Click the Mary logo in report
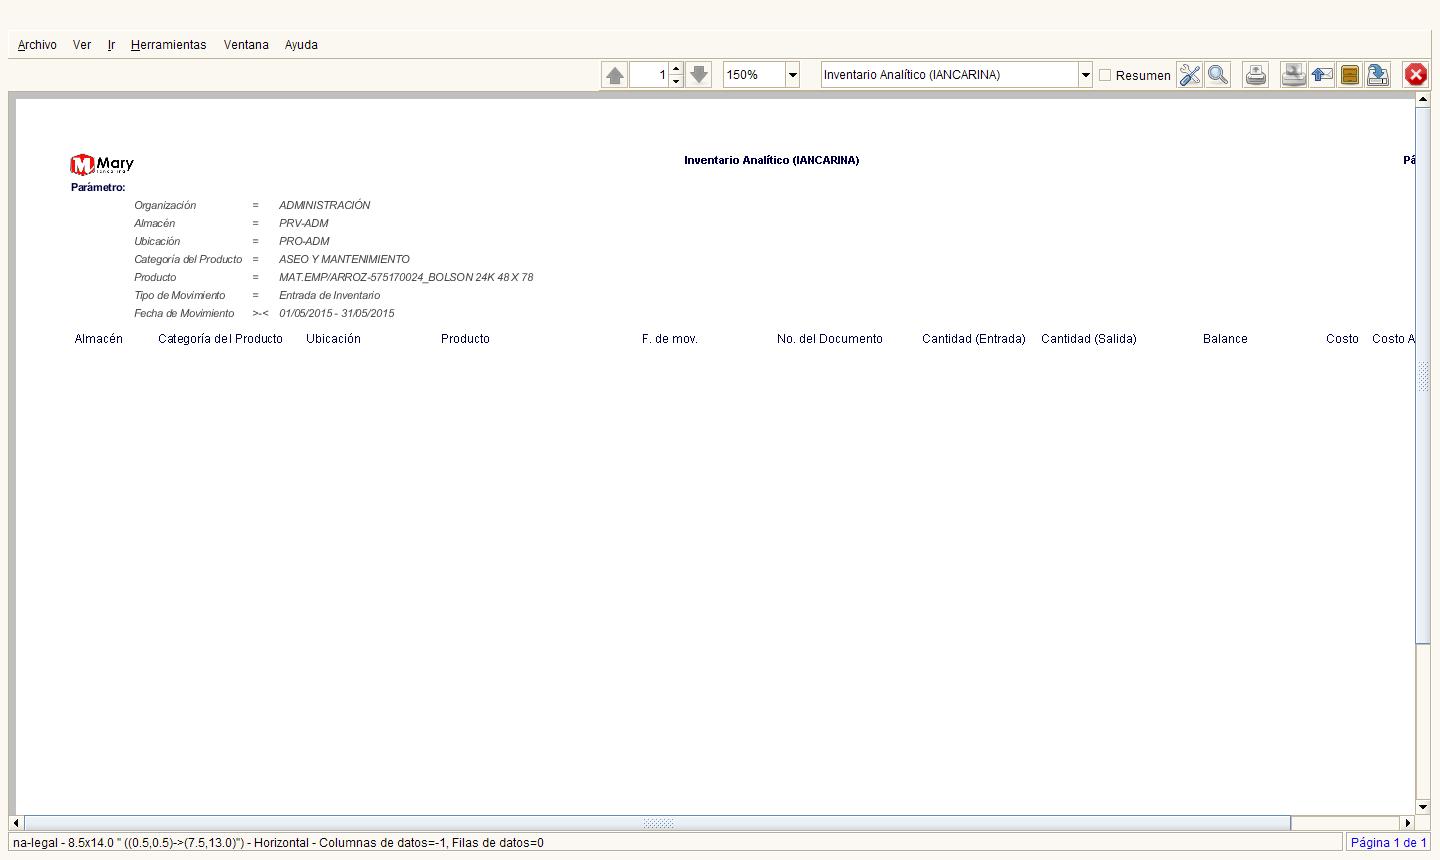 pos(102,164)
